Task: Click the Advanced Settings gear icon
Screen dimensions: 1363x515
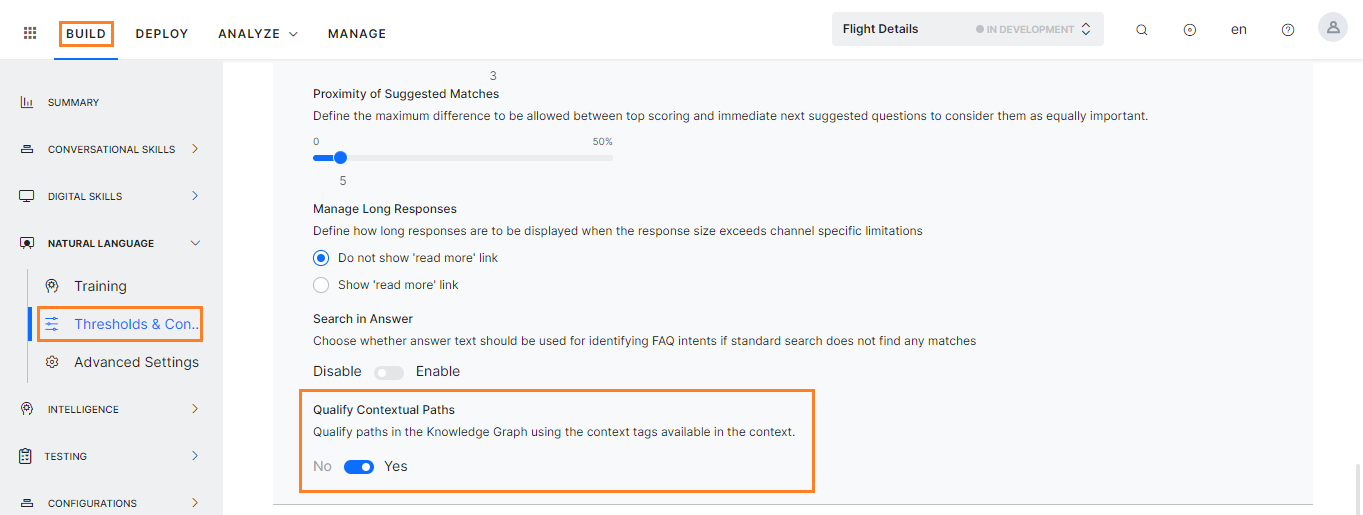Action: point(52,362)
